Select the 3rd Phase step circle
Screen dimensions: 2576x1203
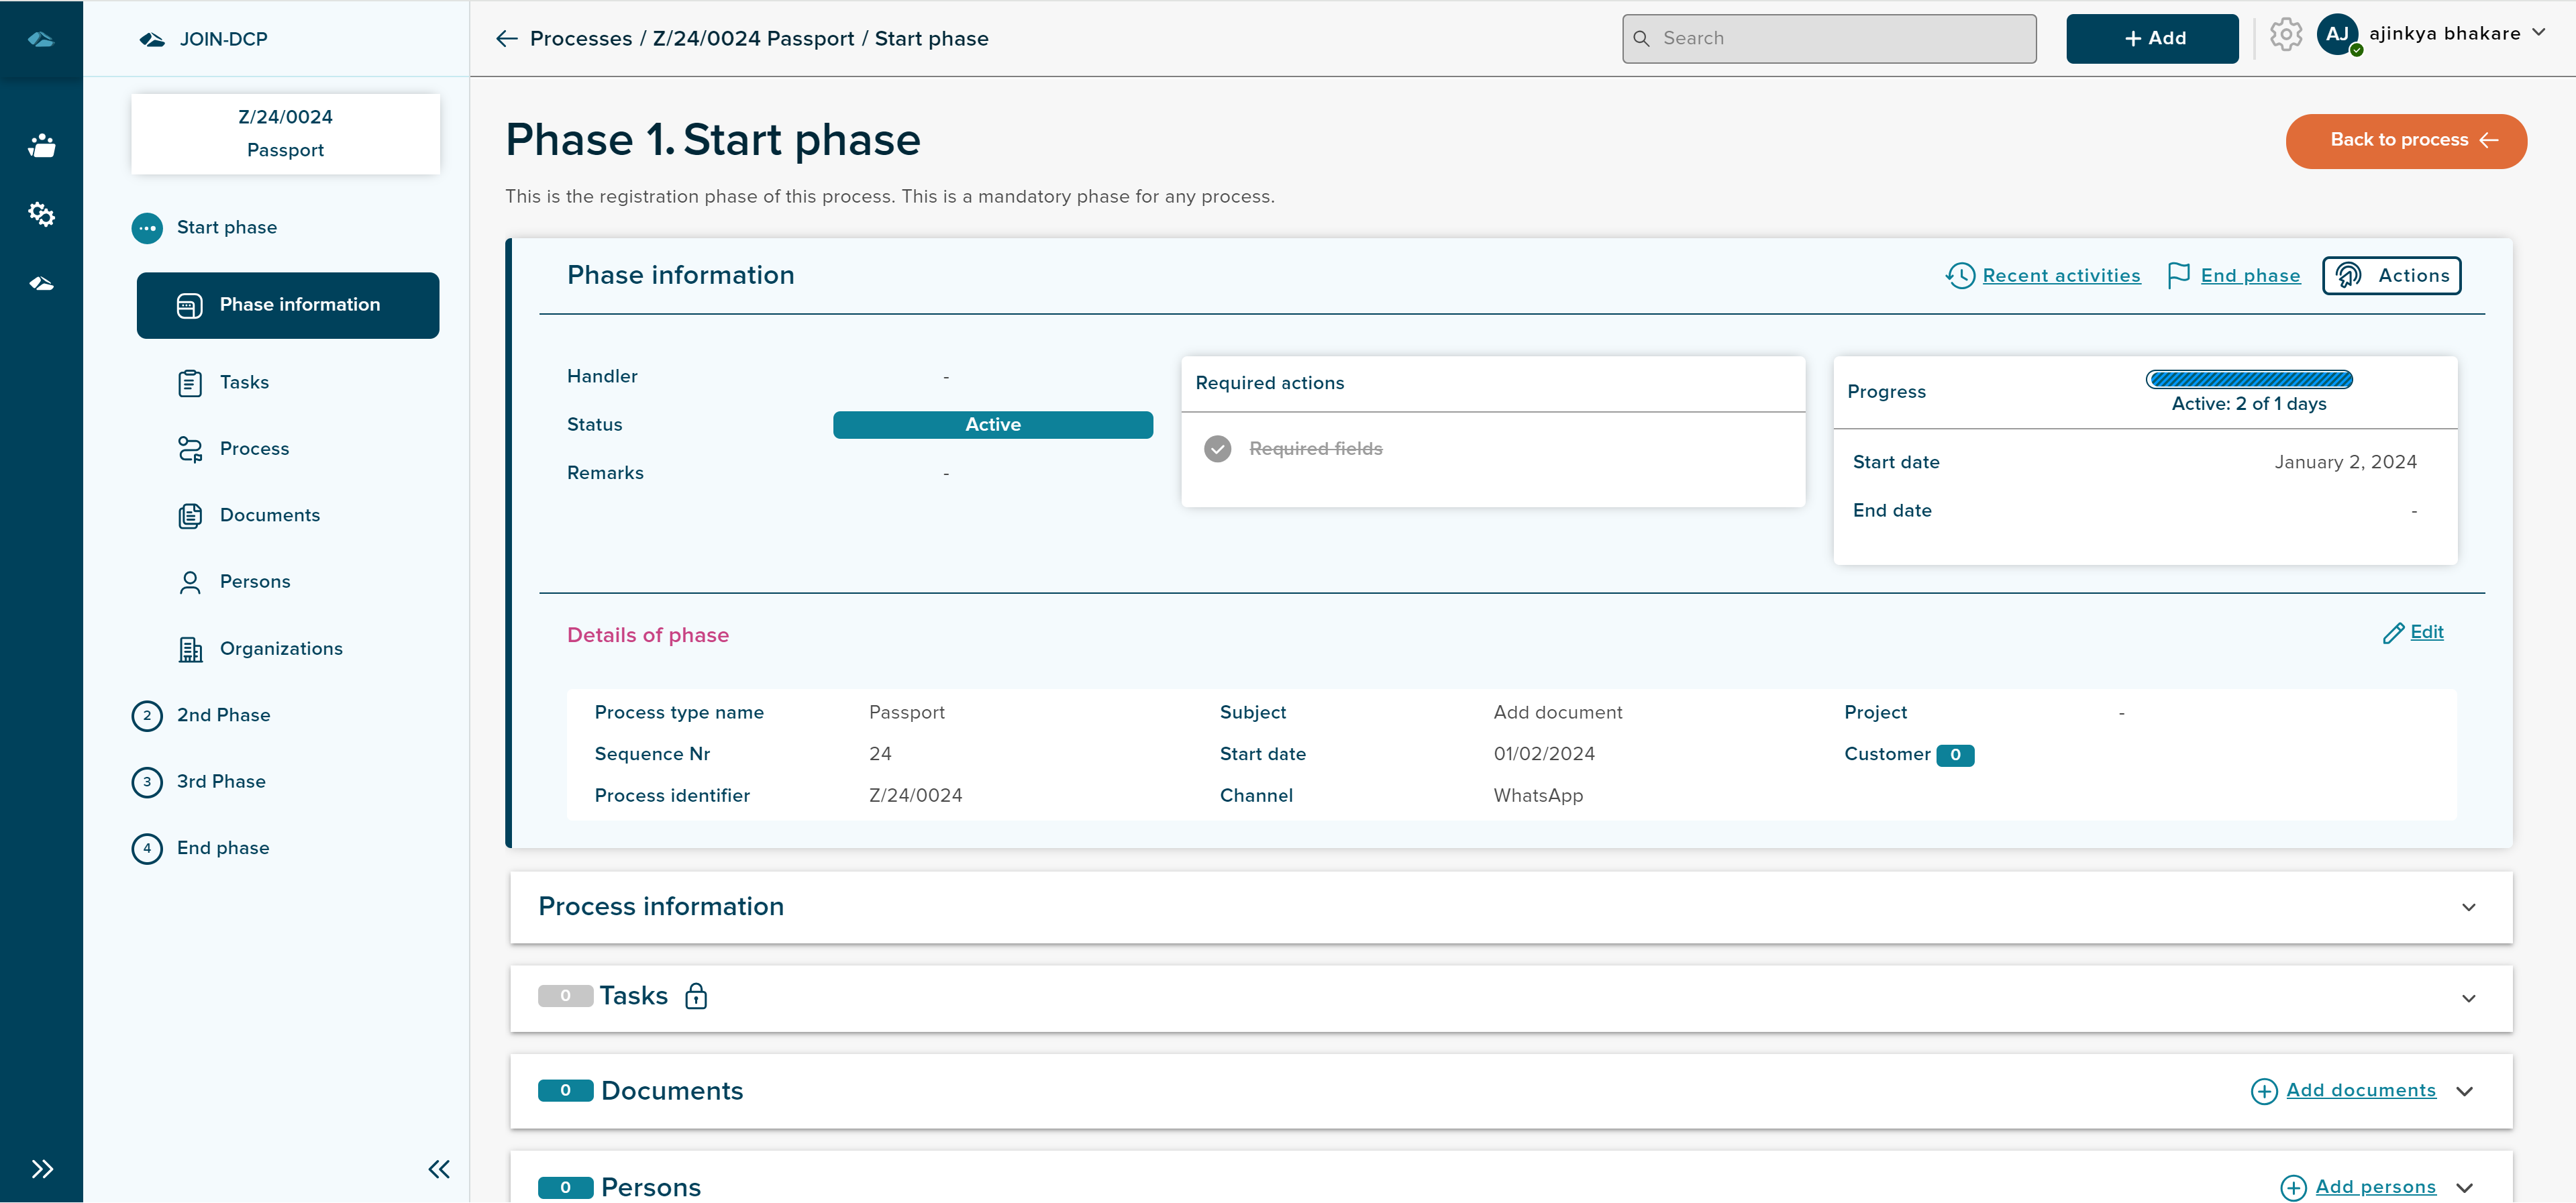click(147, 782)
